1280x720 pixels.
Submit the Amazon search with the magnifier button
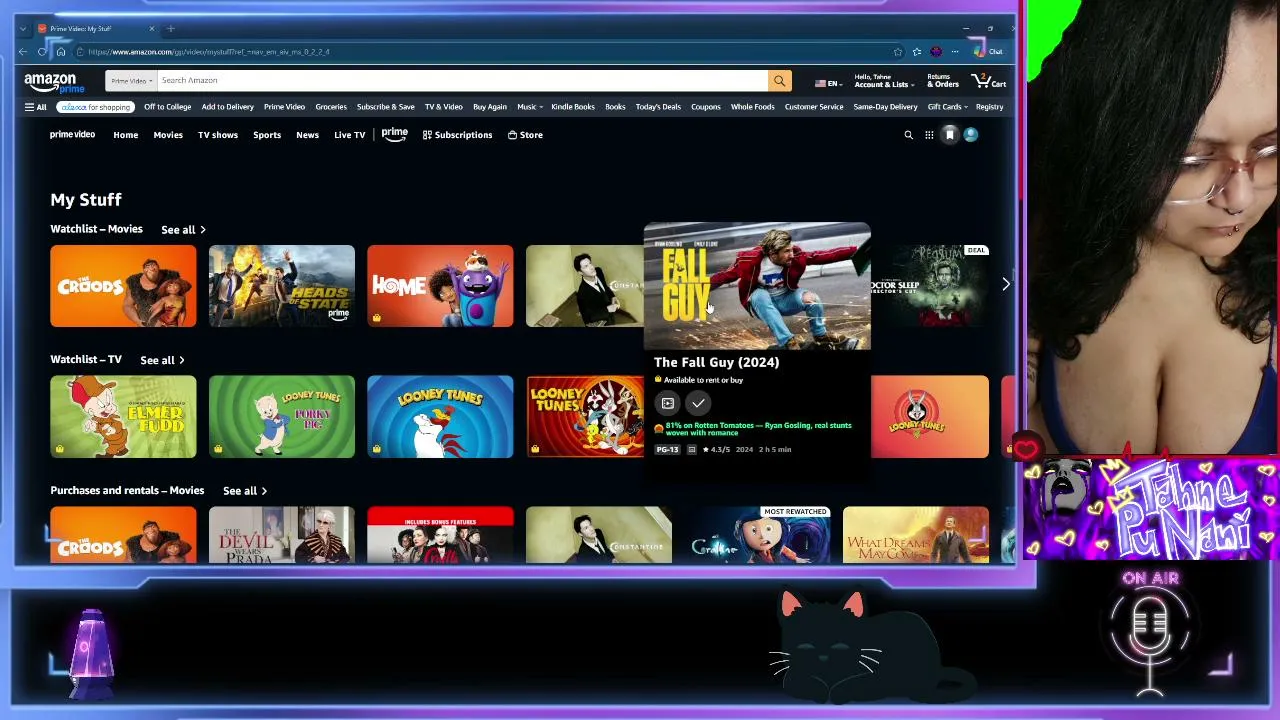point(779,81)
